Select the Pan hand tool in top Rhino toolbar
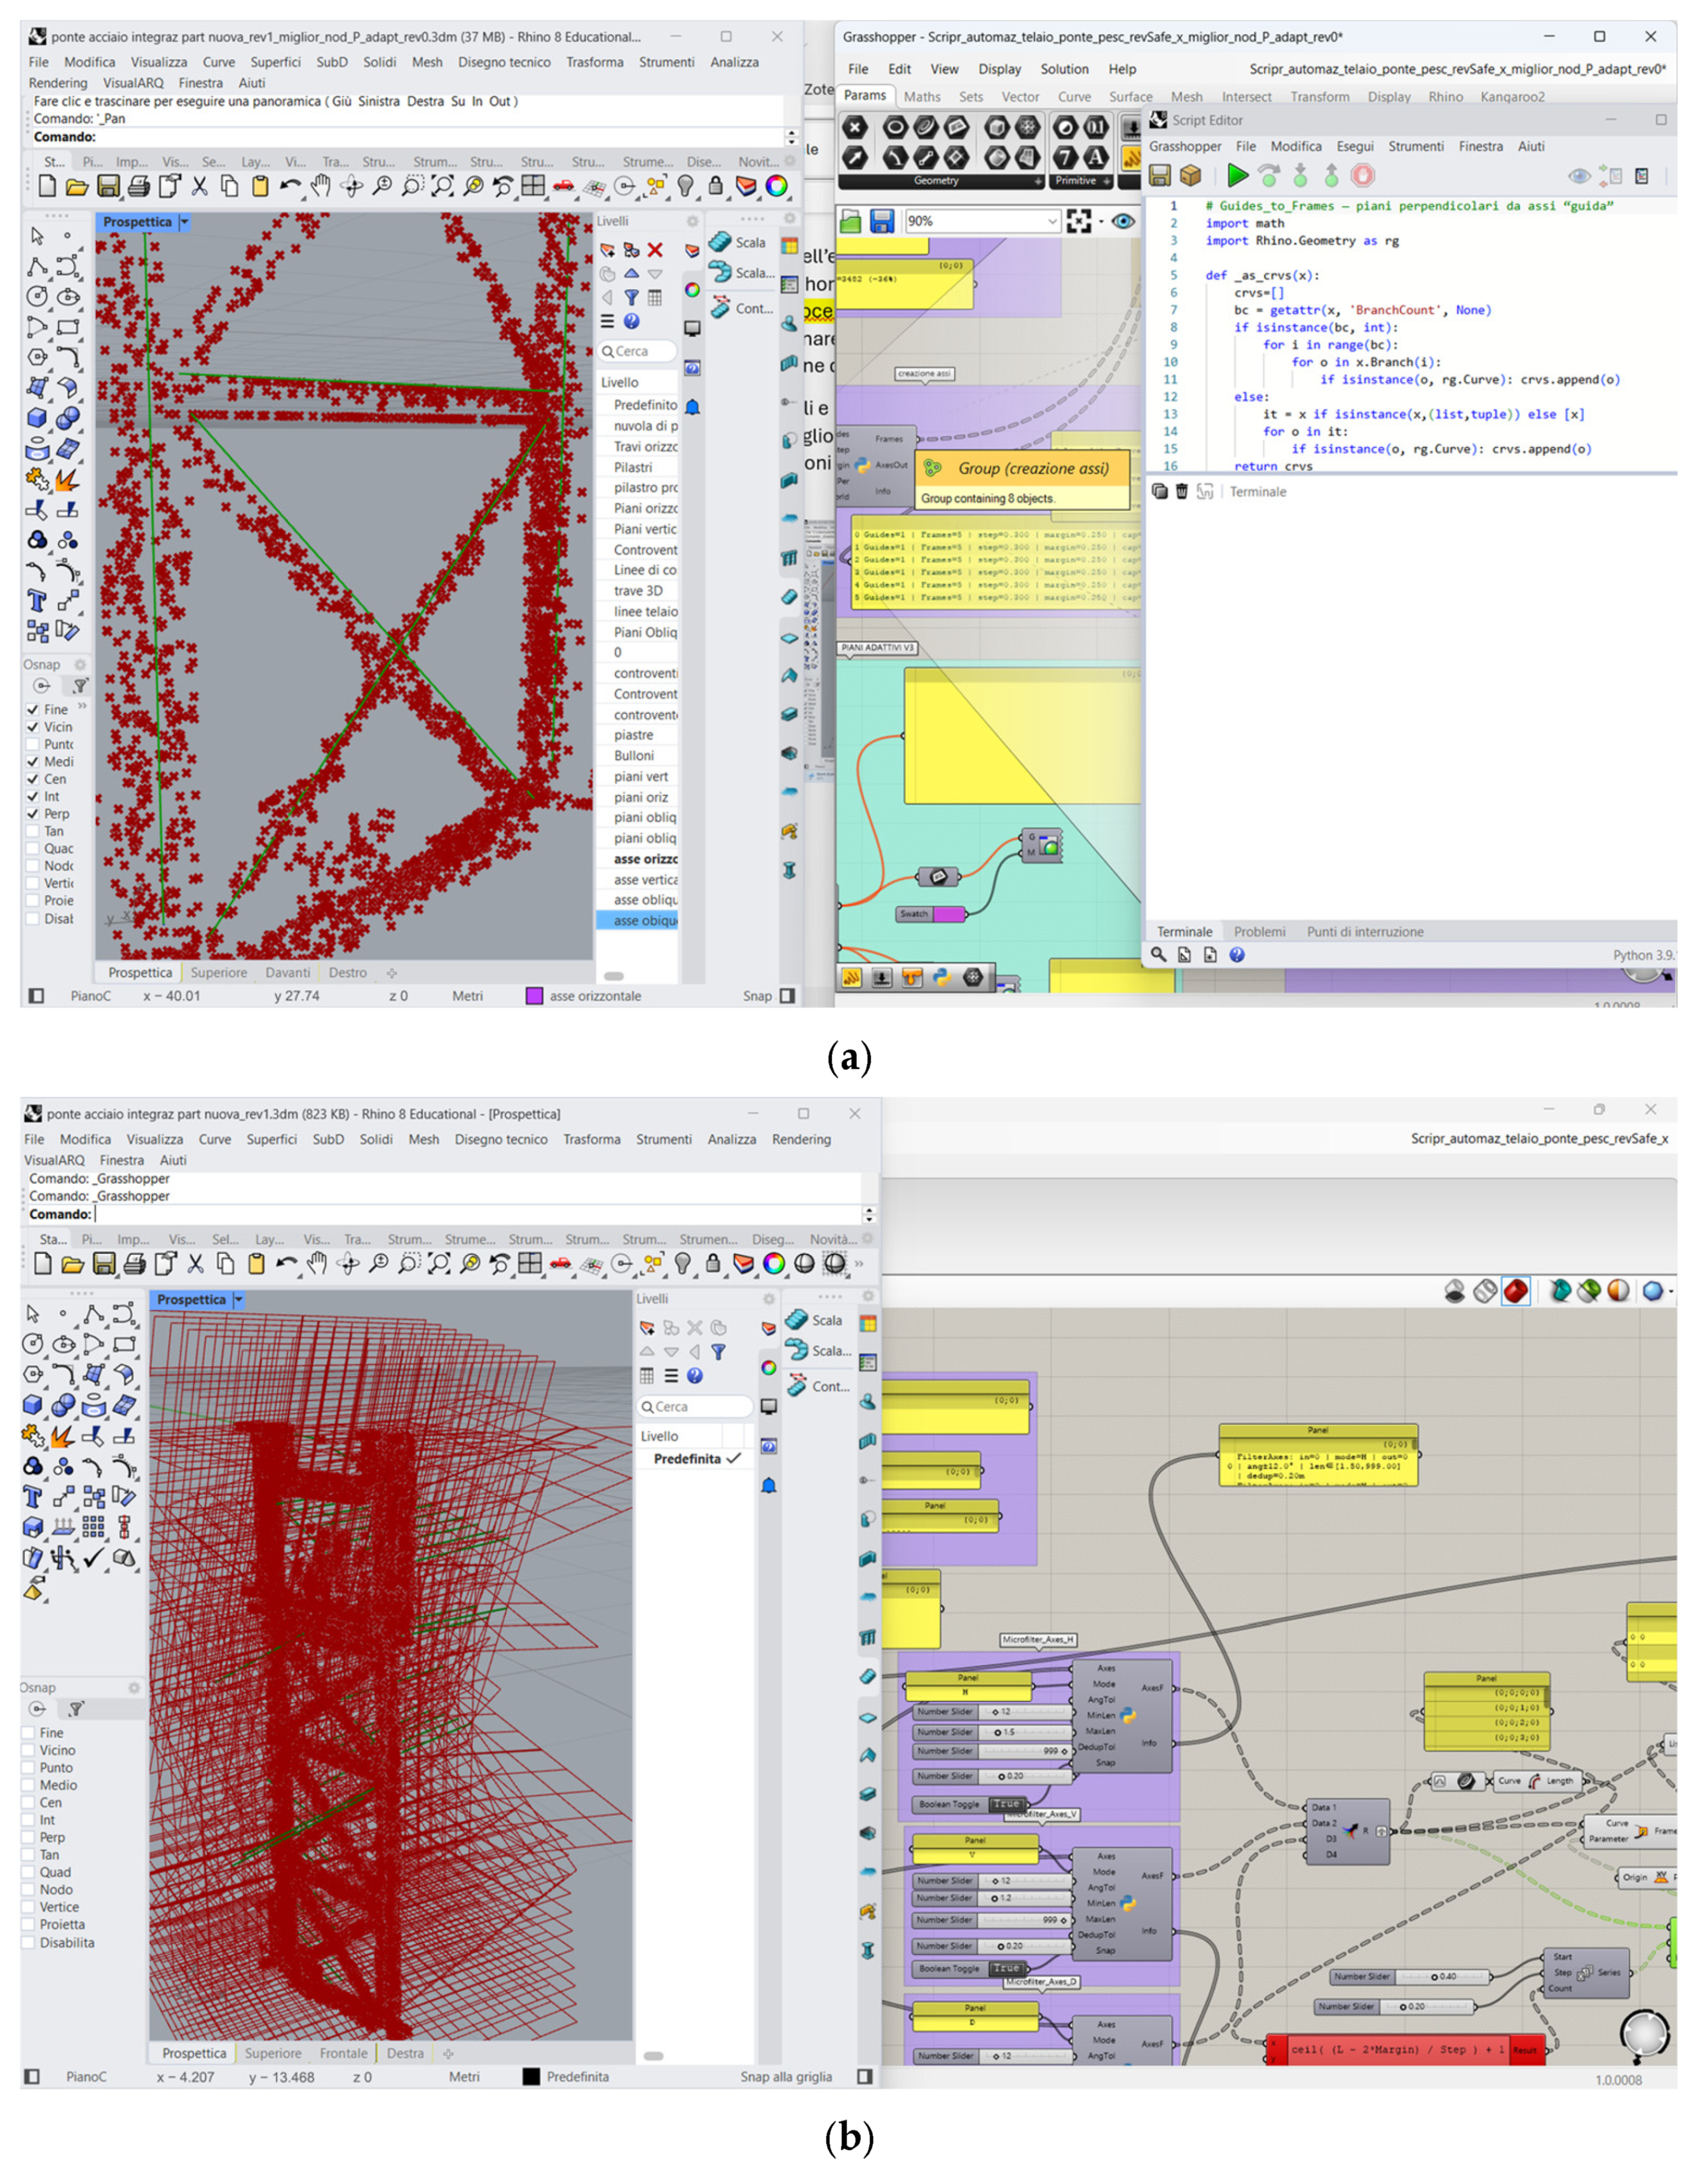 coord(320,186)
